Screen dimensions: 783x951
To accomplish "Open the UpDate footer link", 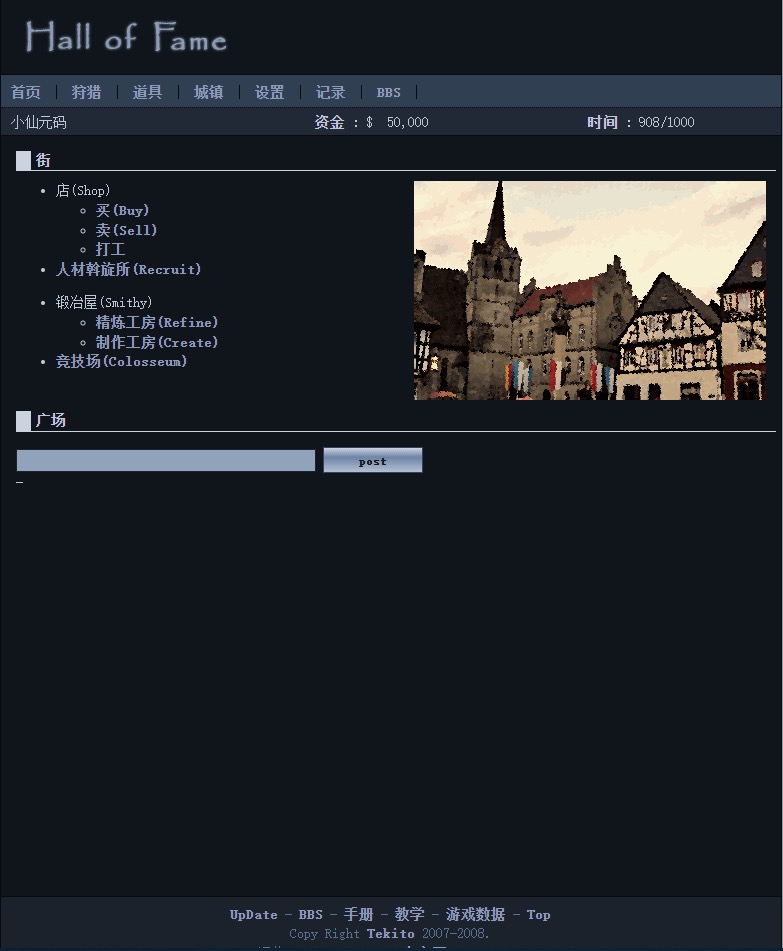I will pyautogui.click(x=254, y=915).
